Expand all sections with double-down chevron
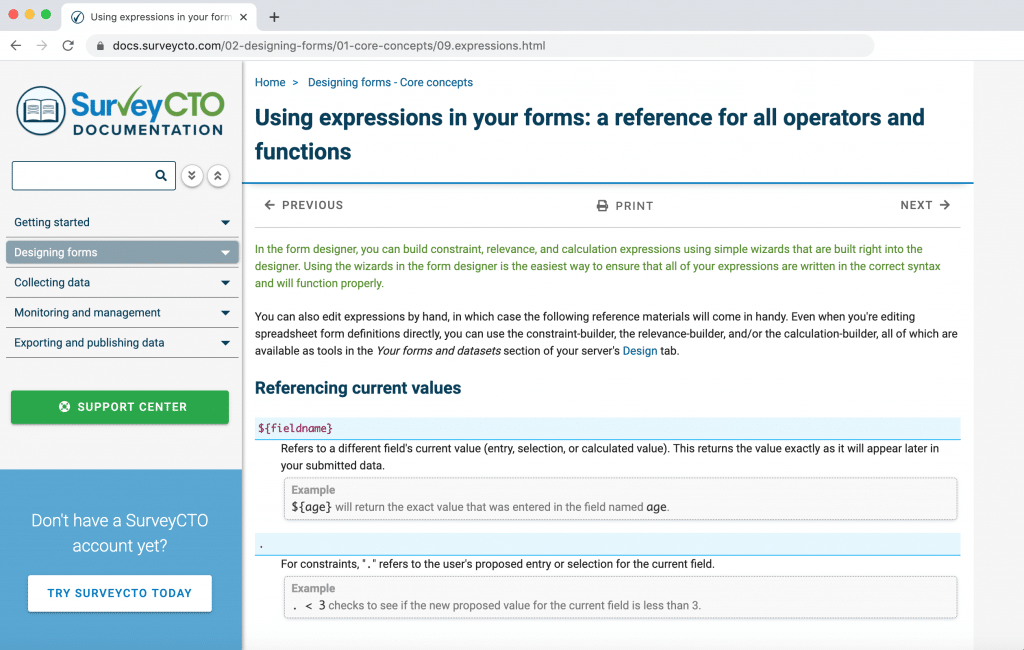 (191, 176)
